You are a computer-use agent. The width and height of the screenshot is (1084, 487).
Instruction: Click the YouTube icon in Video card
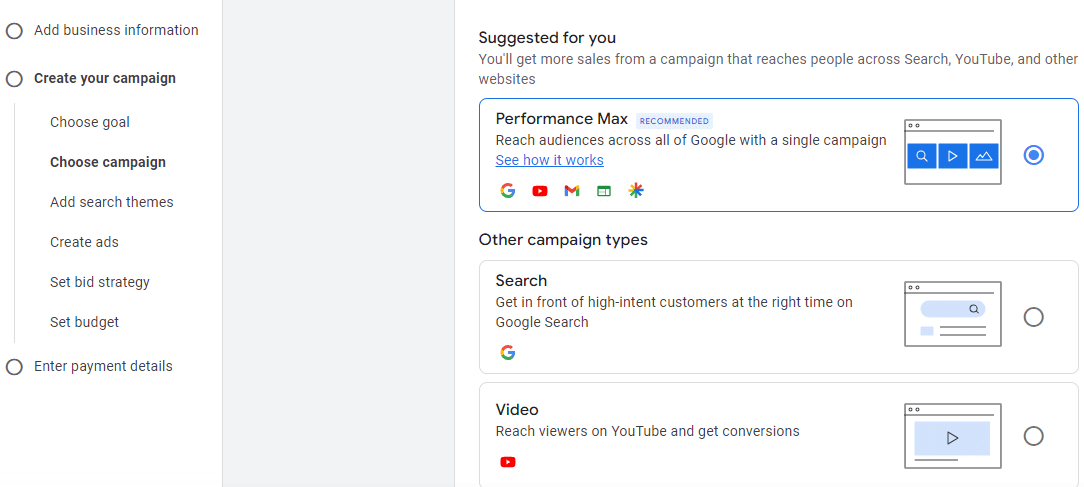(x=507, y=462)
